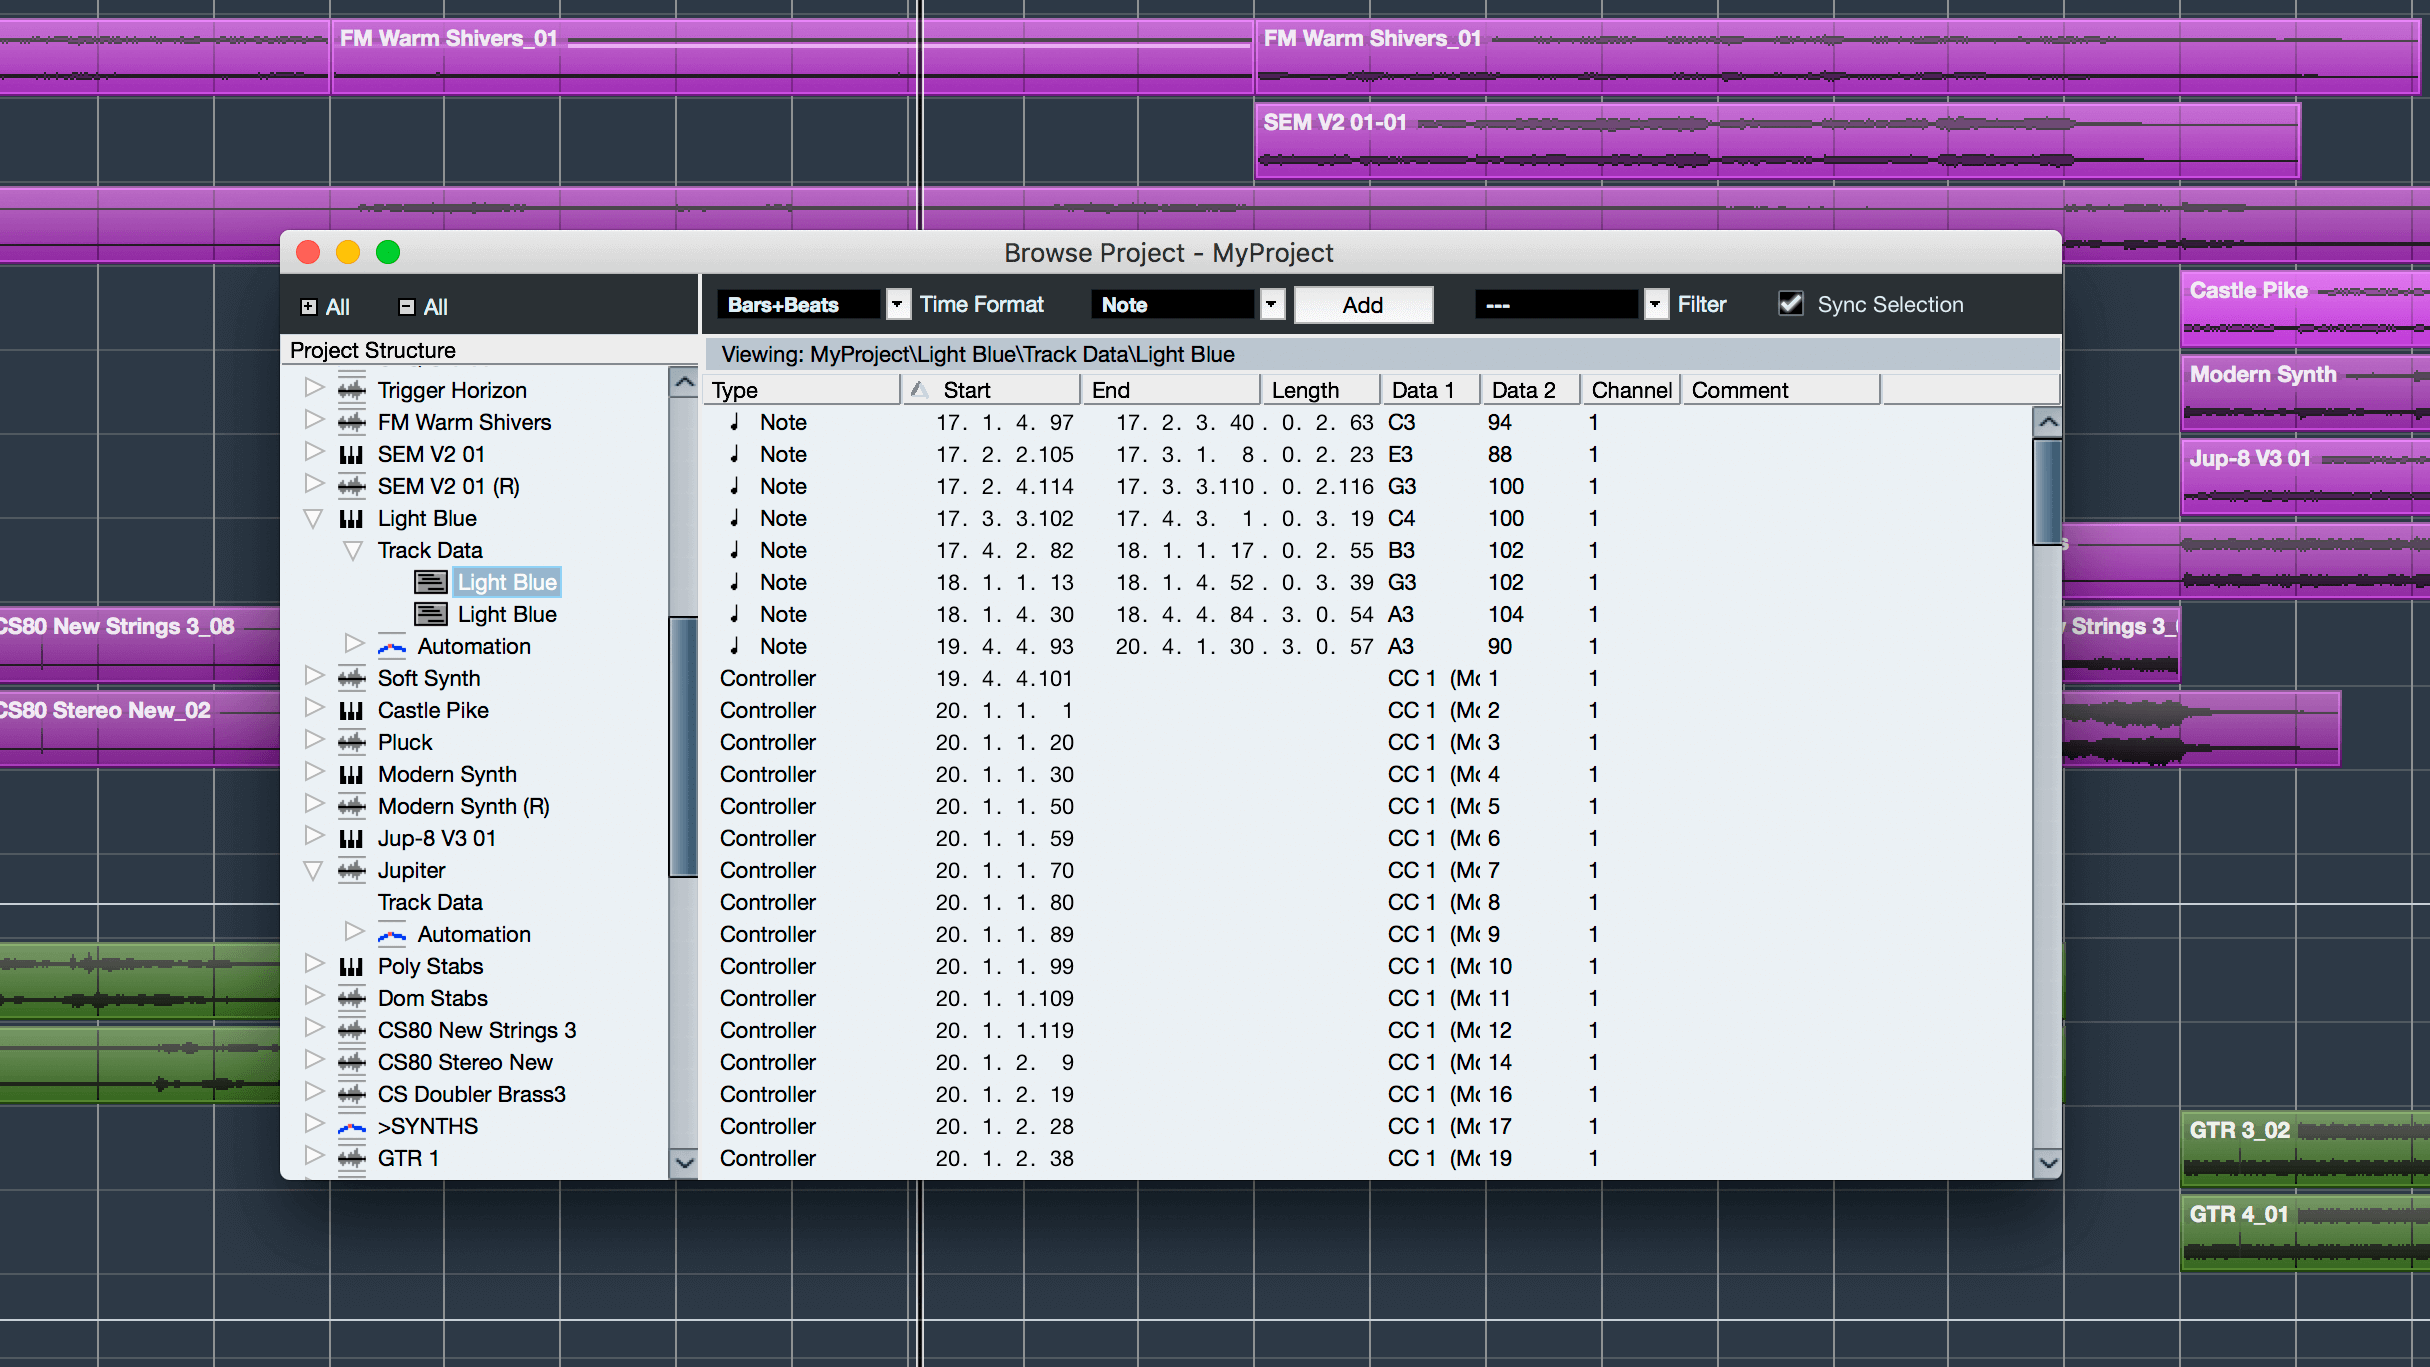Collapse the Jupiter track in project structure
The height and width of the screenshot is (1367, 2430).
tap(313, 871)
